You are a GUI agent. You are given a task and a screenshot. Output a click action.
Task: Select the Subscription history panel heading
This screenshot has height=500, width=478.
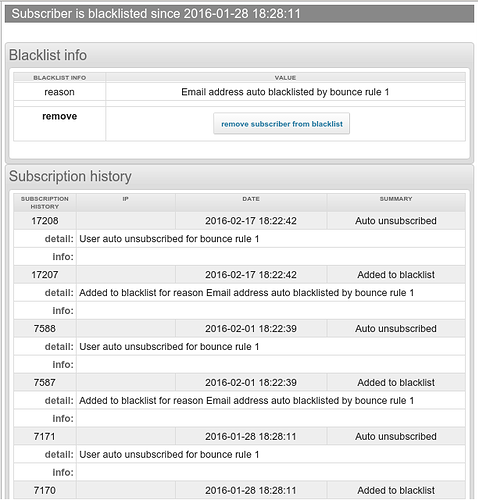coord(70,176)
